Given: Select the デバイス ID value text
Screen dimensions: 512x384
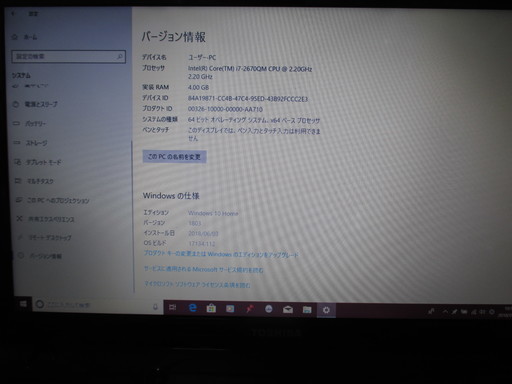Looking at the screenshot, I should coord(248,99).
